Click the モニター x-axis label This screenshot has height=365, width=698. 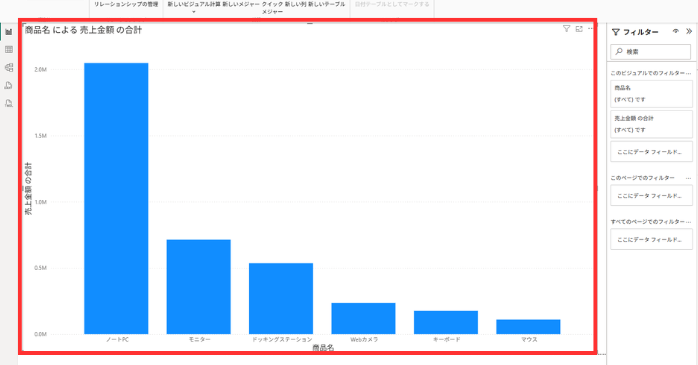pyautogui.click(x=199, y=340)
